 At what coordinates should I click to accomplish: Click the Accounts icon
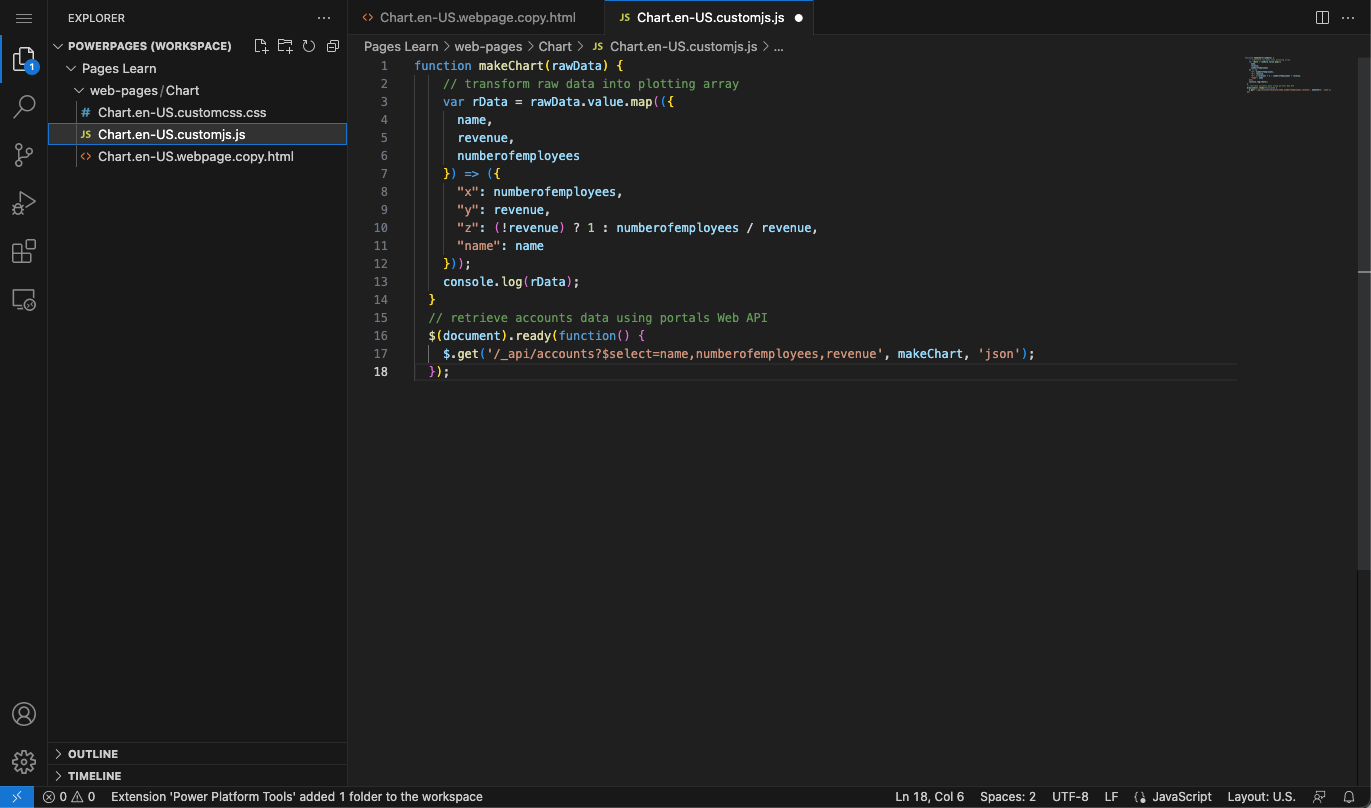click(24, 714)
